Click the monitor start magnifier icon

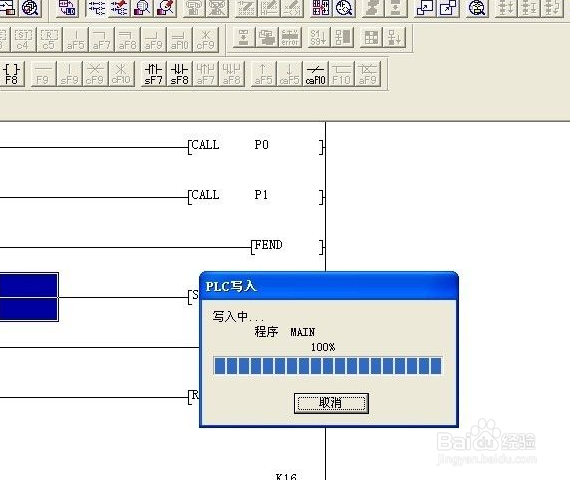pos(142,8)
